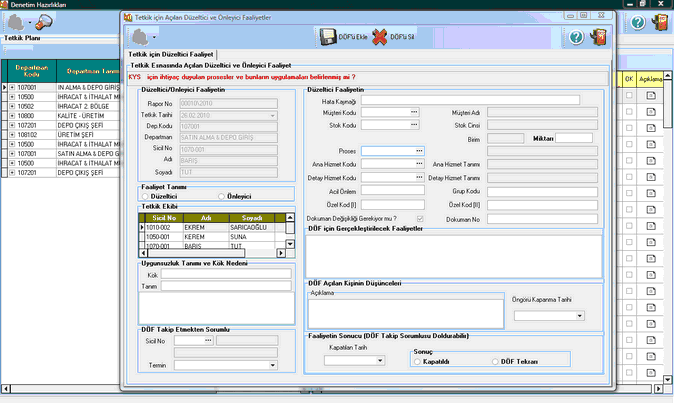Click printer icon in Denetim Hazırlıkları toolbar

16,22
